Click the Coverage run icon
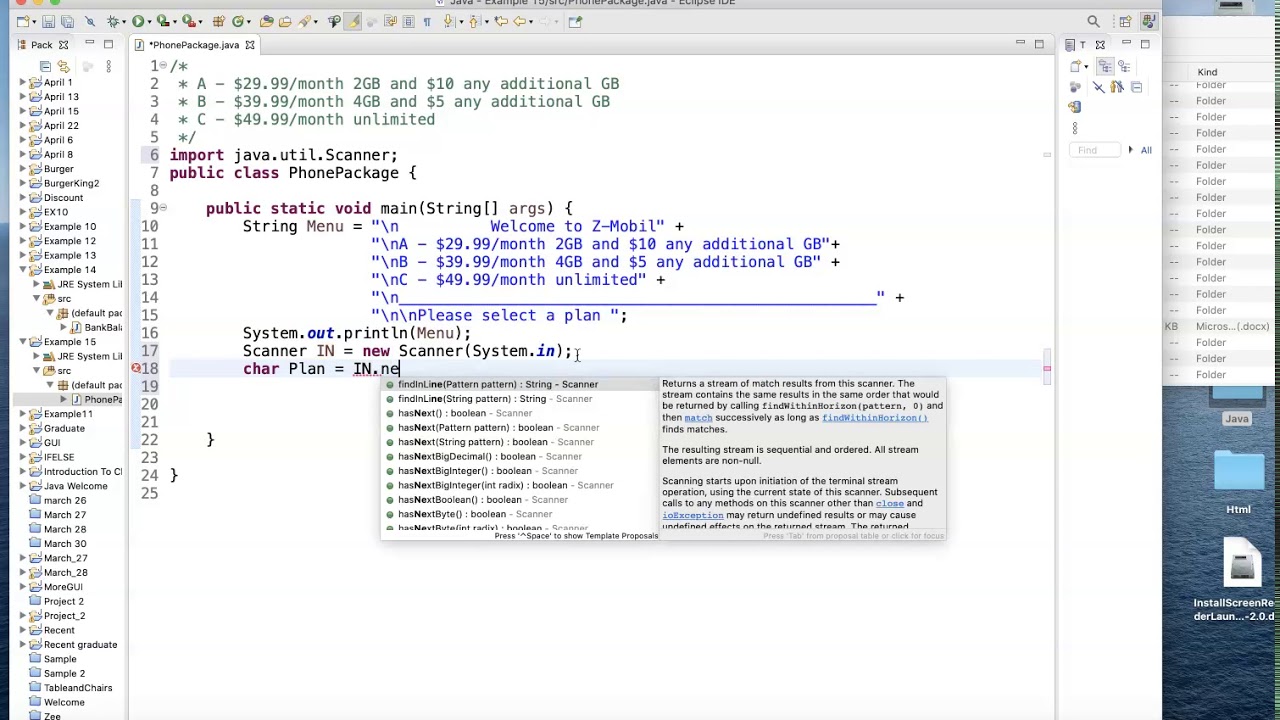The width and height of the screenshot is (1280, 720). tap(162, 21)
